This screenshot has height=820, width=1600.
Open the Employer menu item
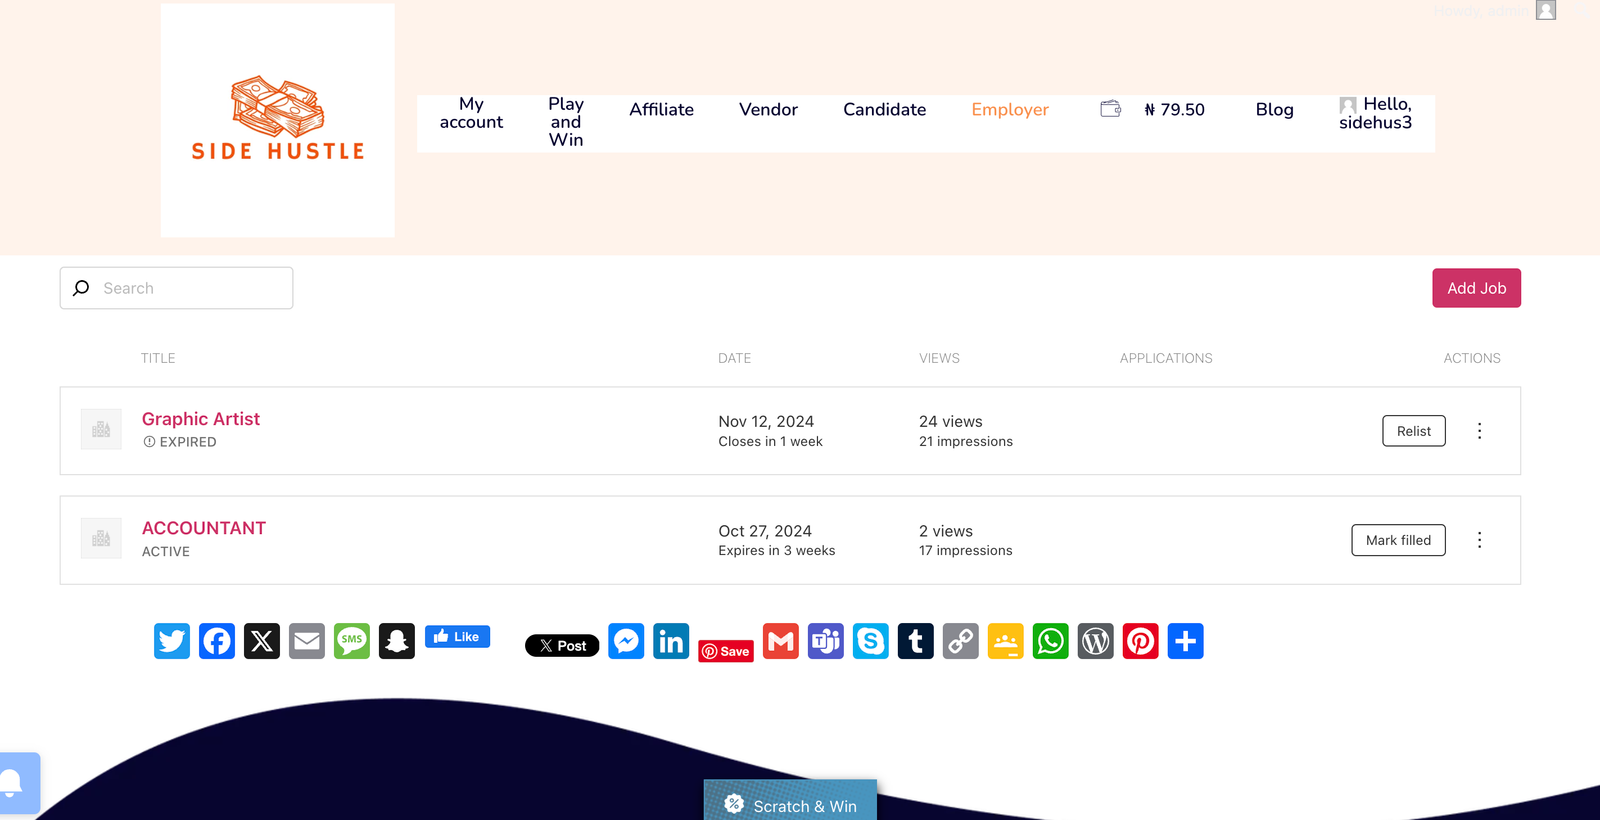pos(1010,110)
